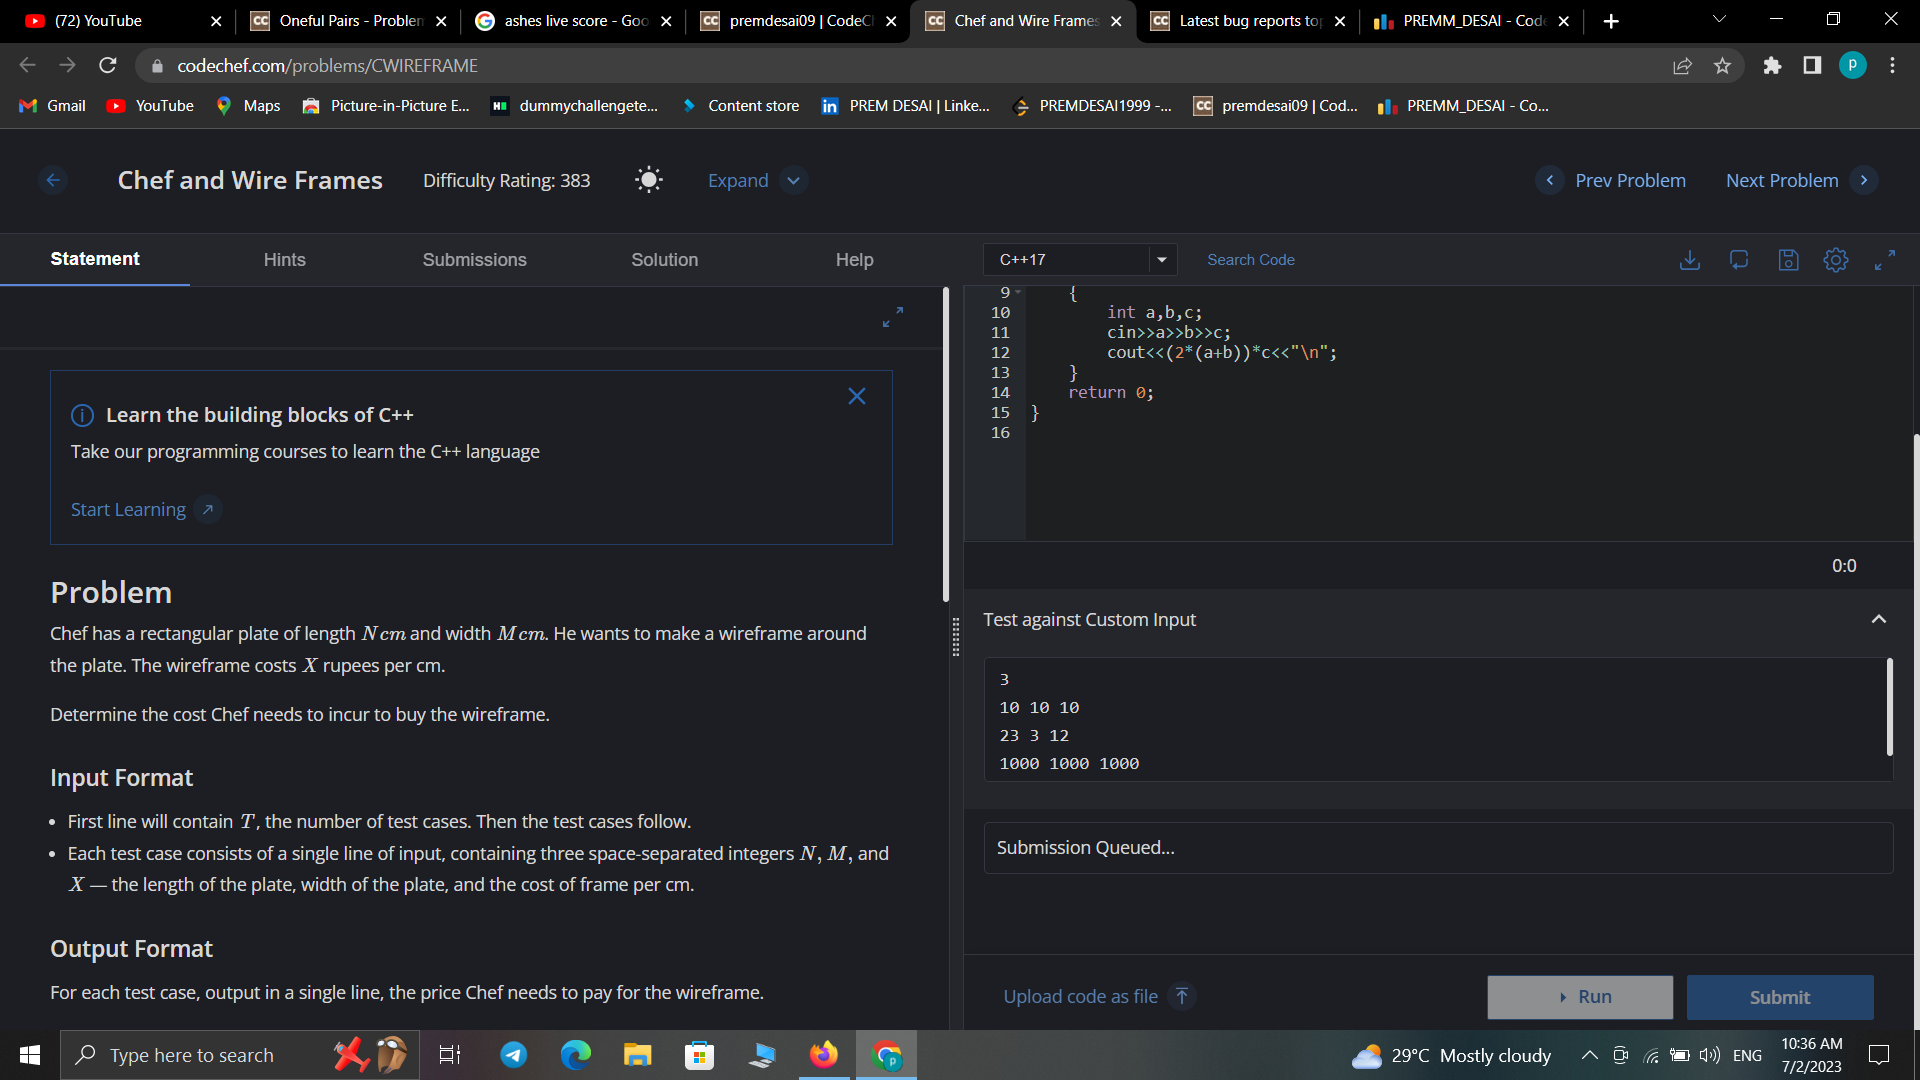Click the reset code icon in editor toolbar

[1739, 260]
